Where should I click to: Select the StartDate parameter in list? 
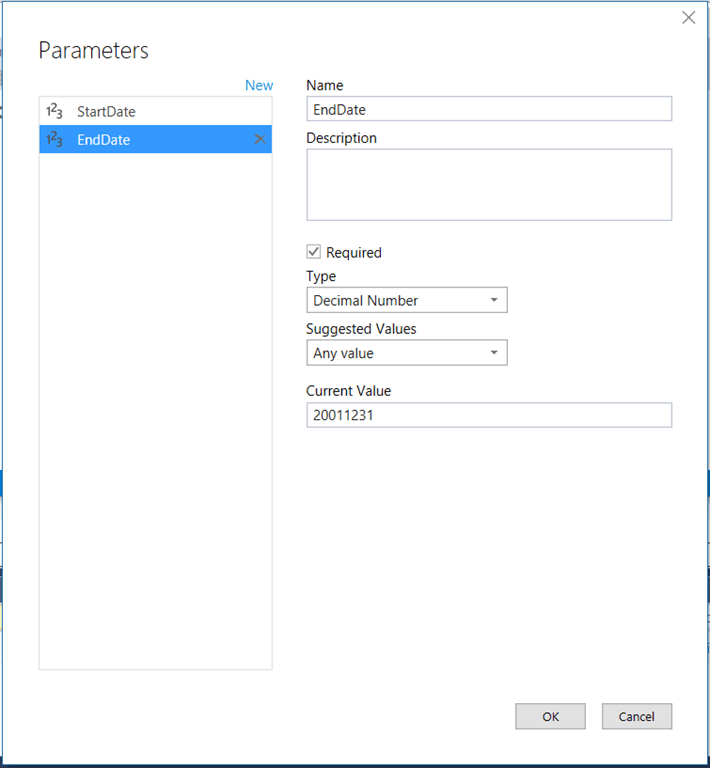pos(155,111)
